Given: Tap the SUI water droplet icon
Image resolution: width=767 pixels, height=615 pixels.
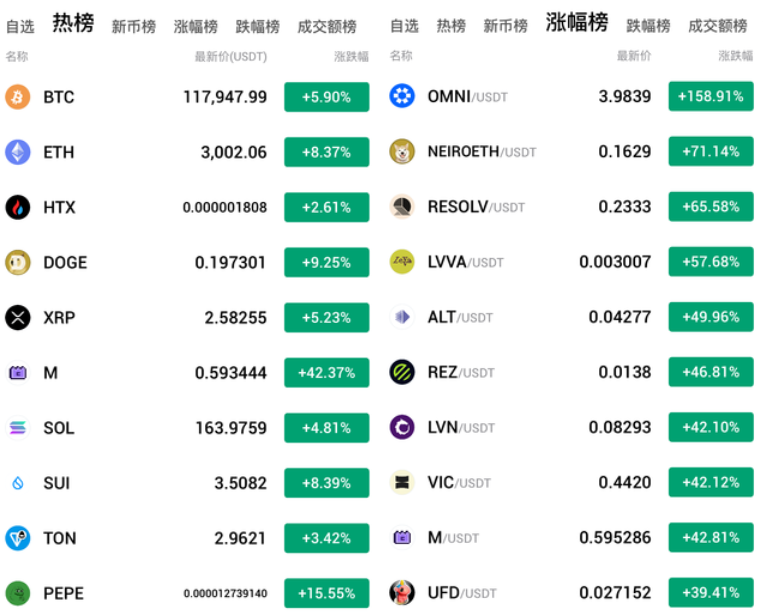Looking at the screenshot, I should [18, 483].
